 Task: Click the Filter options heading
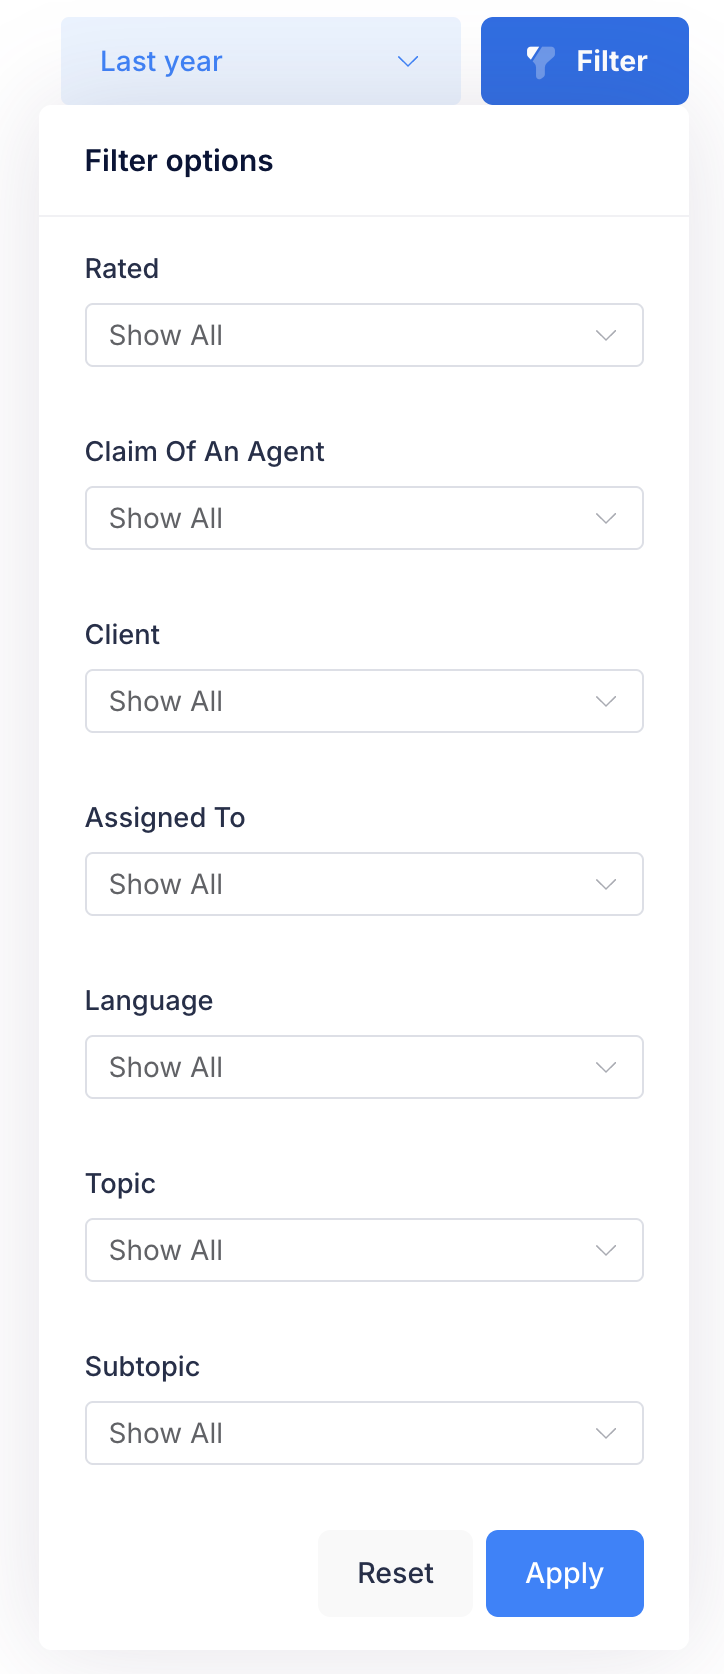point(179,160)
